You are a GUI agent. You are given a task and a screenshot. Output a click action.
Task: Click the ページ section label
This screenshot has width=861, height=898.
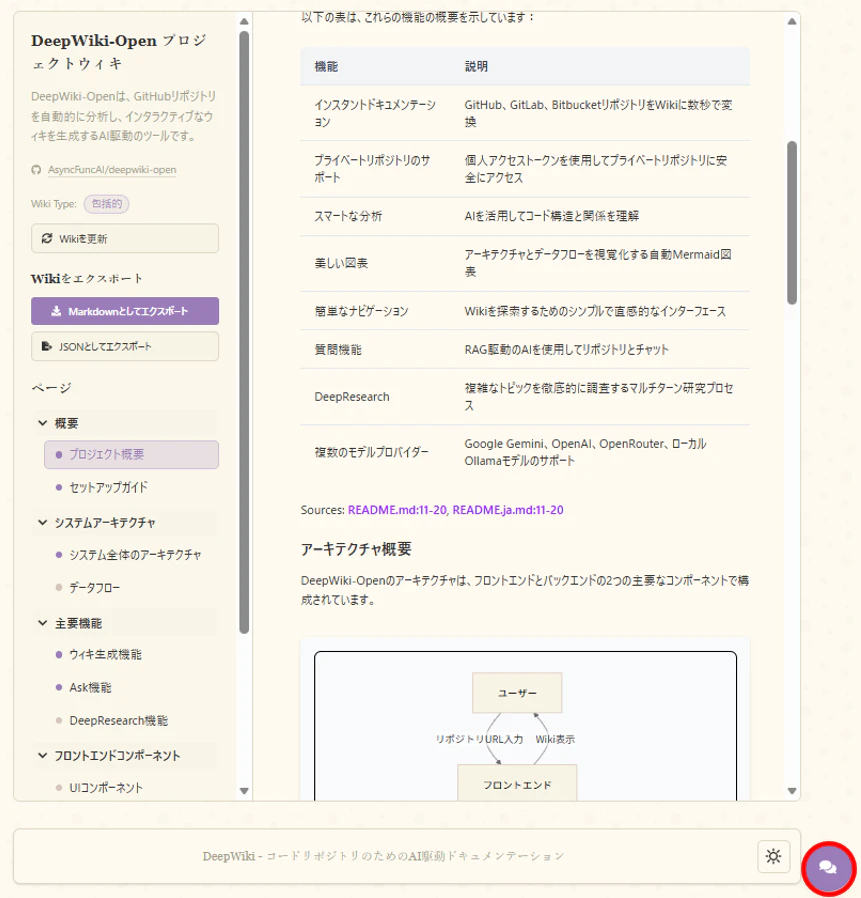(x=52, y=388)
